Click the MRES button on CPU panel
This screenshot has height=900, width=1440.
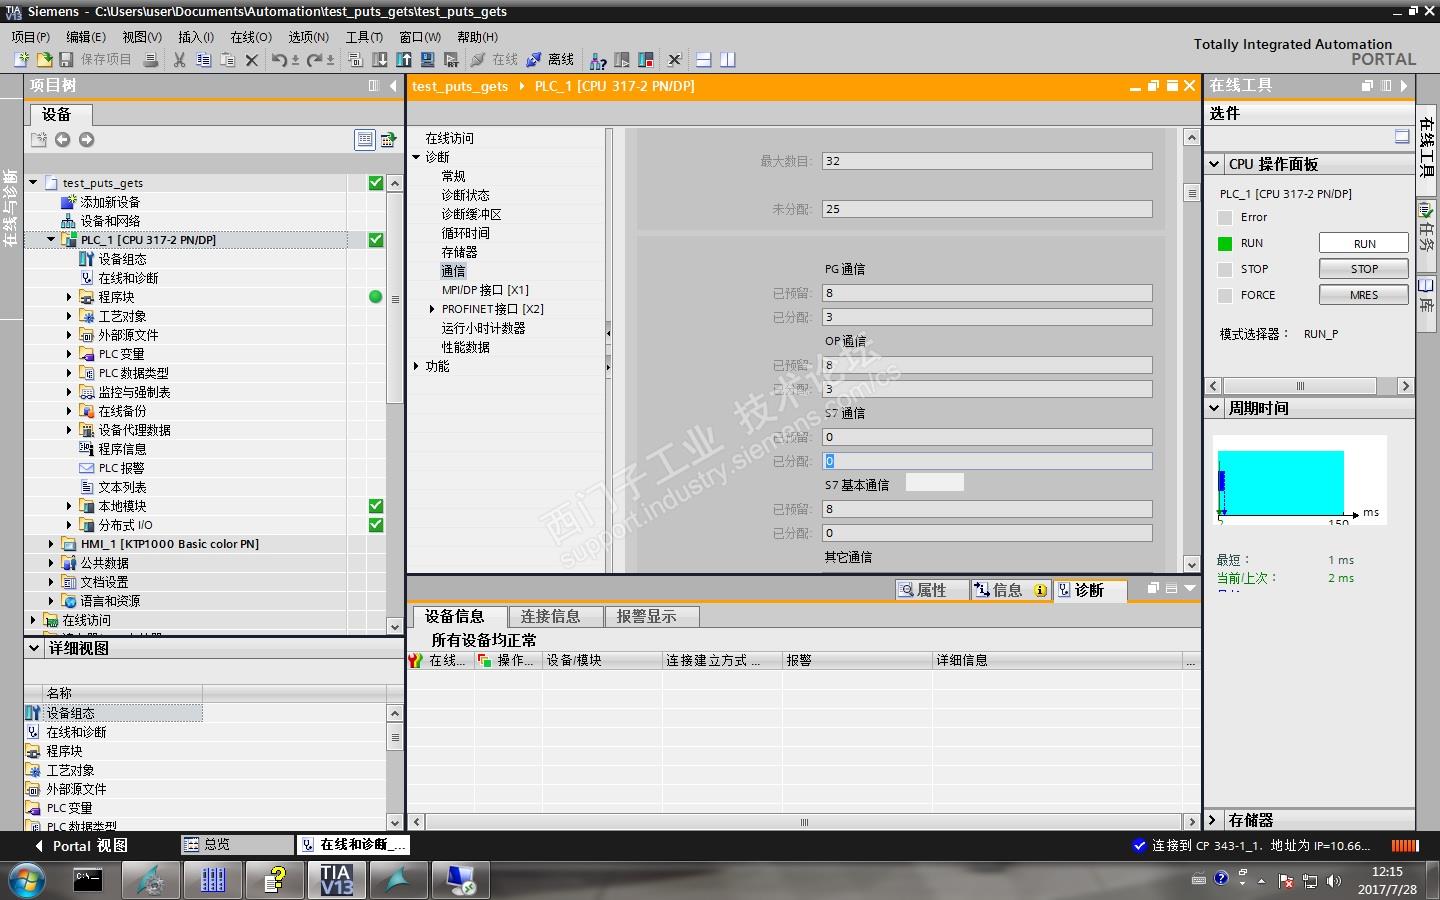[1364, 295]
